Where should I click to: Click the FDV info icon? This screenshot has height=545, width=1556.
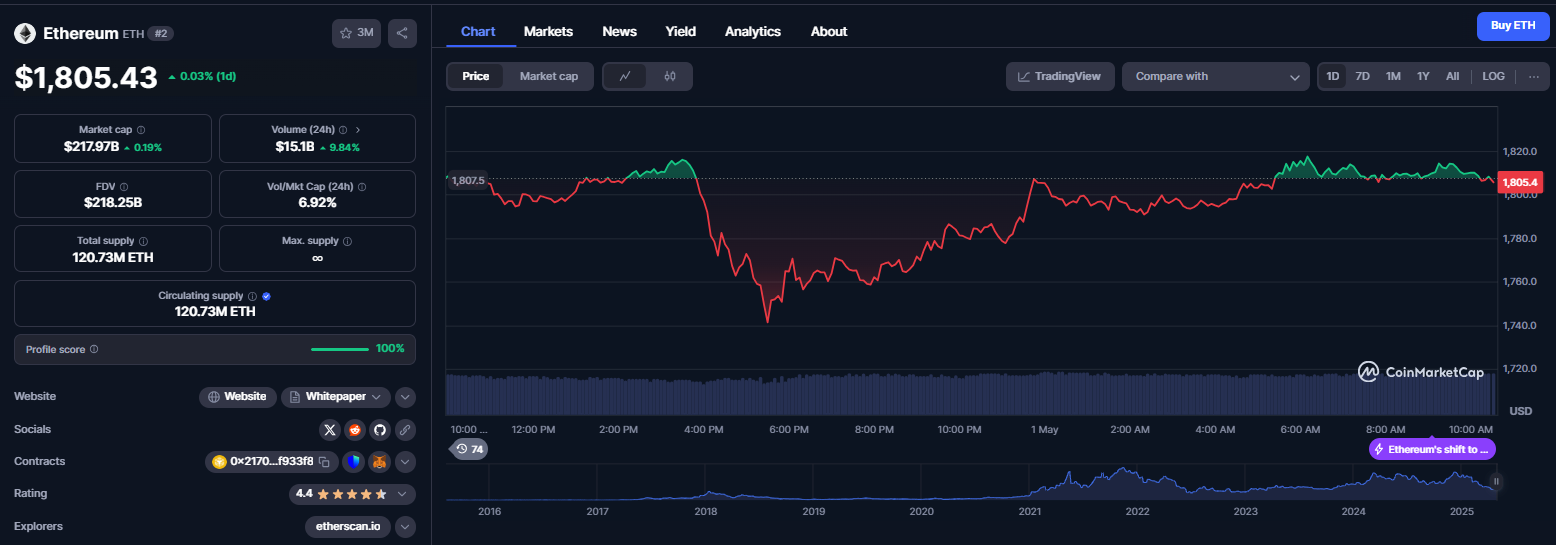[x=123, y=186]
